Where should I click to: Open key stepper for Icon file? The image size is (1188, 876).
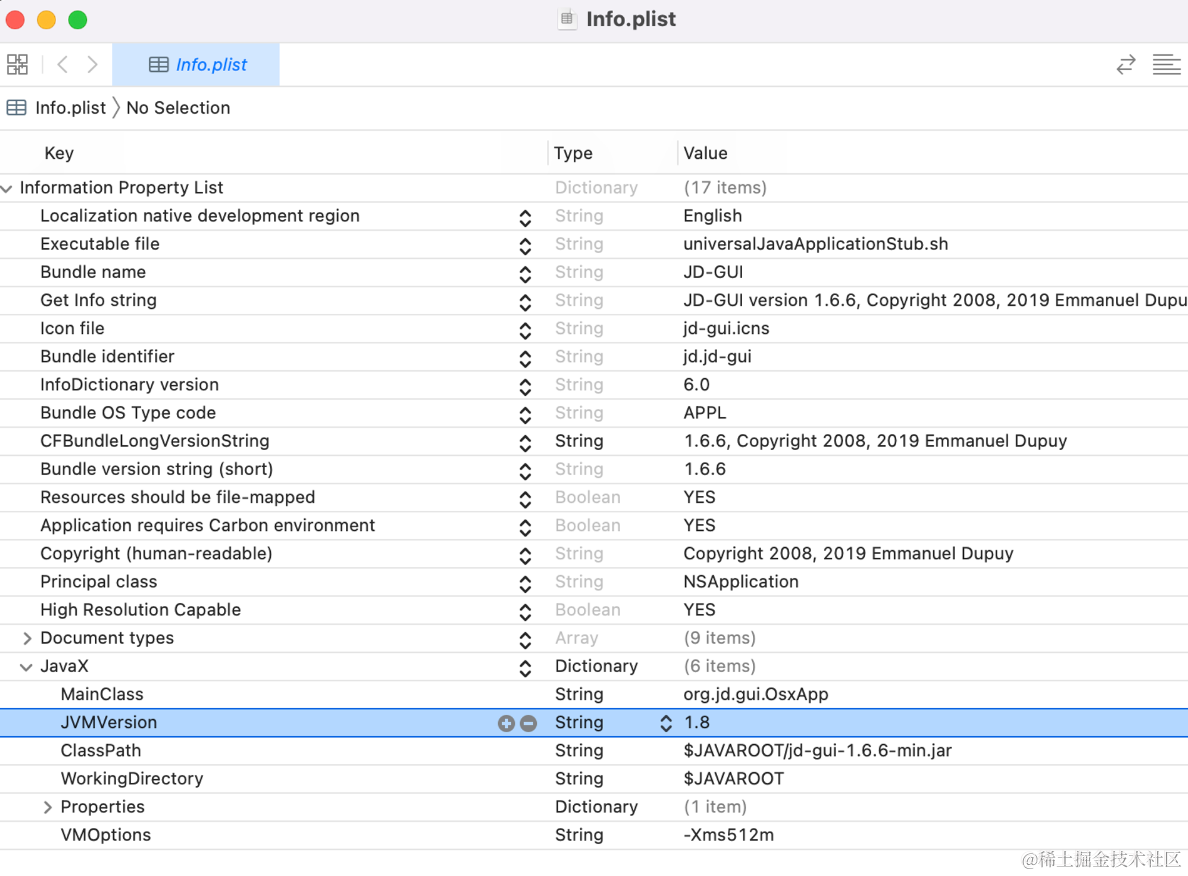coord(525,330)
